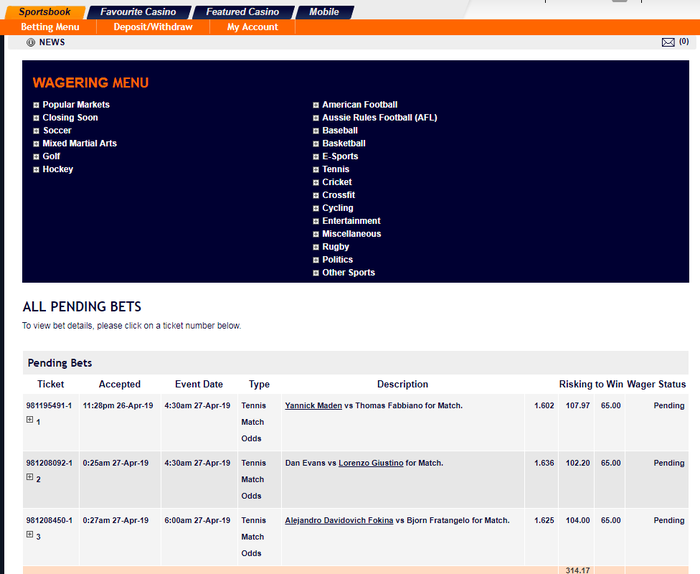
Task: Open ticket number 981195491-1
Action: (x=49, y=406)
